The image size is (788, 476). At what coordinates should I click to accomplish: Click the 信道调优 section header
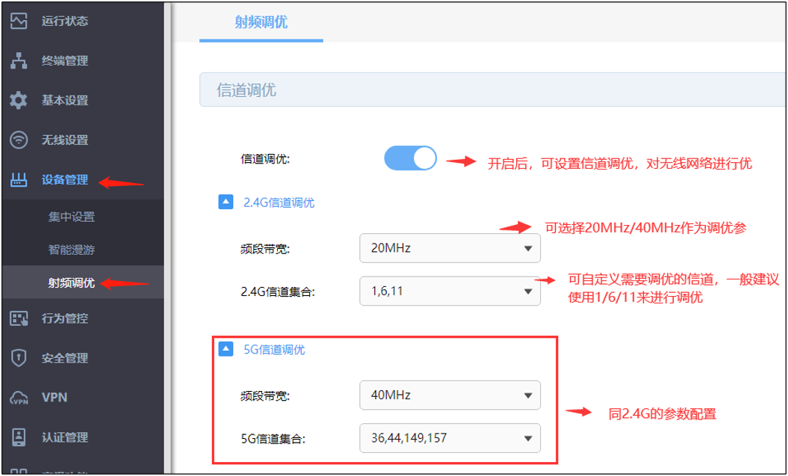click(492, 90)
